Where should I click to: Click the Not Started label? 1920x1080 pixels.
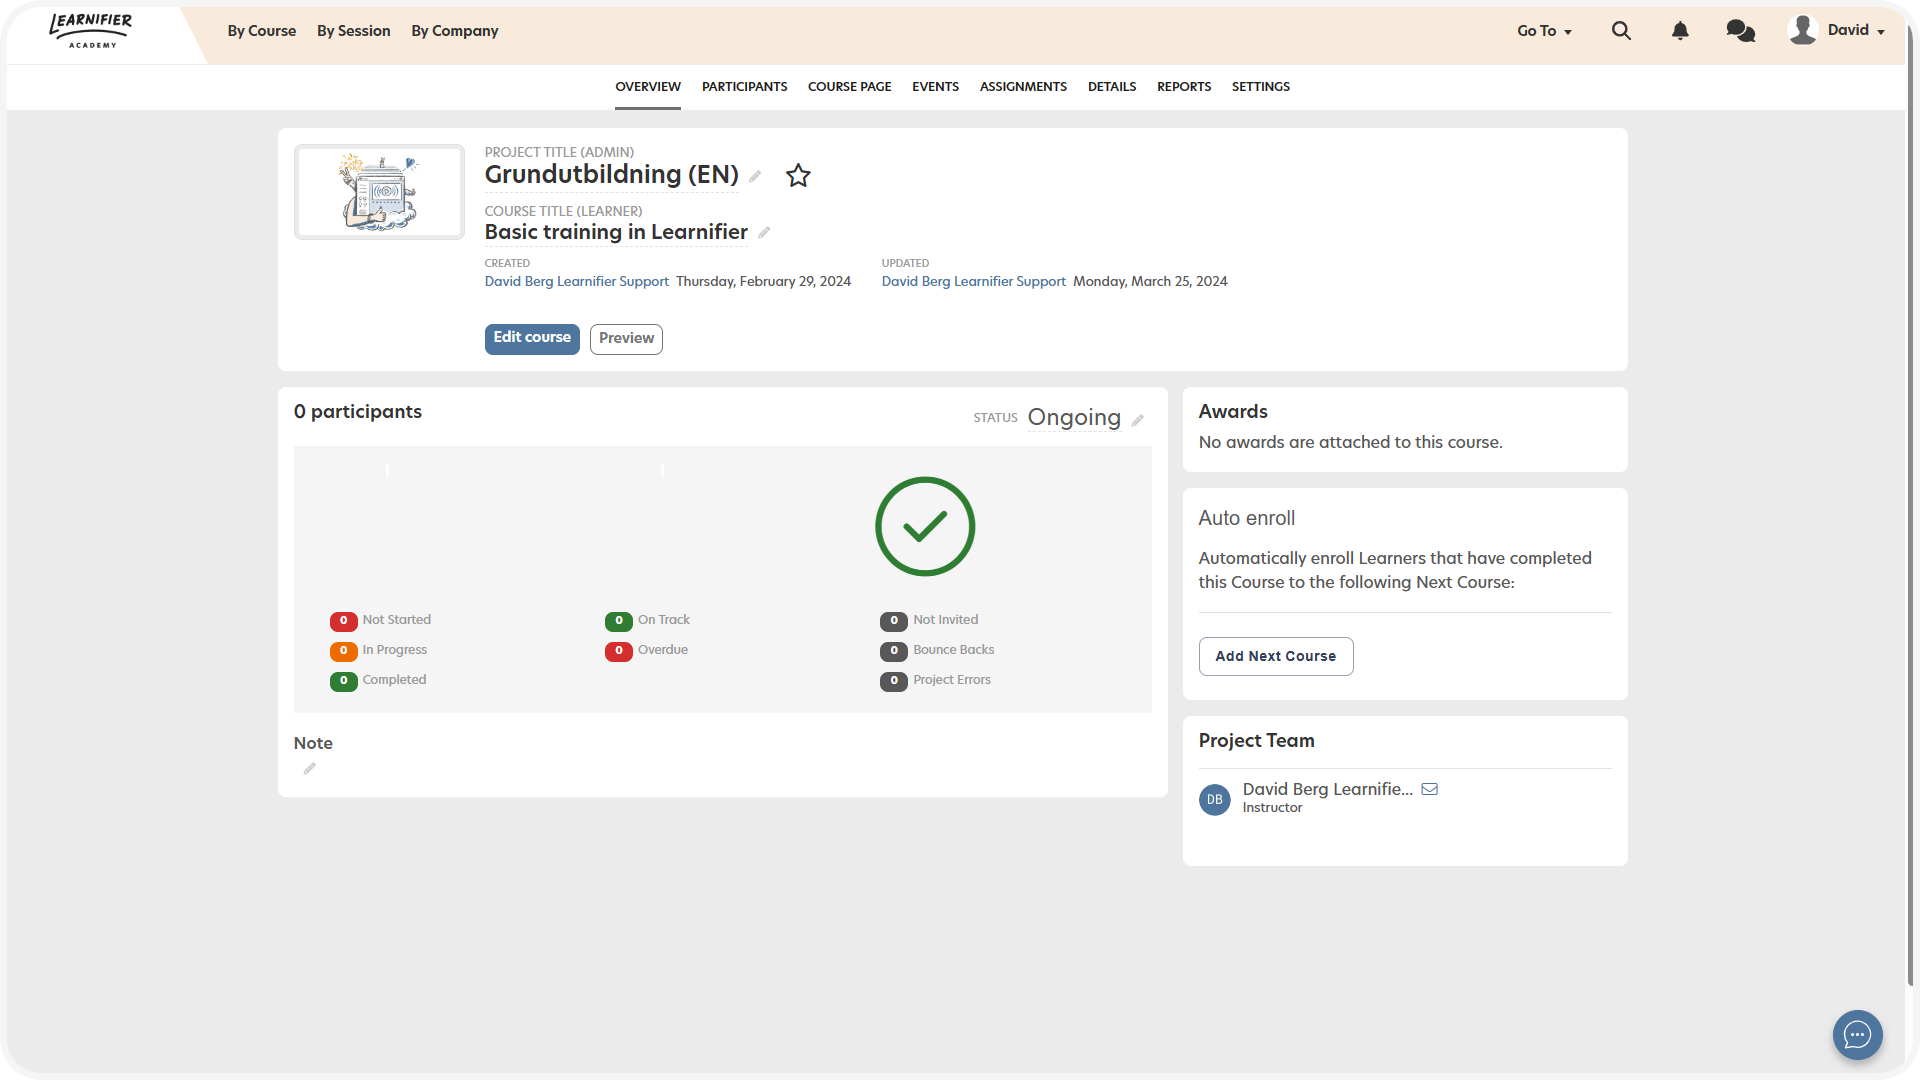pyautogui.click(x=397, y=620)
